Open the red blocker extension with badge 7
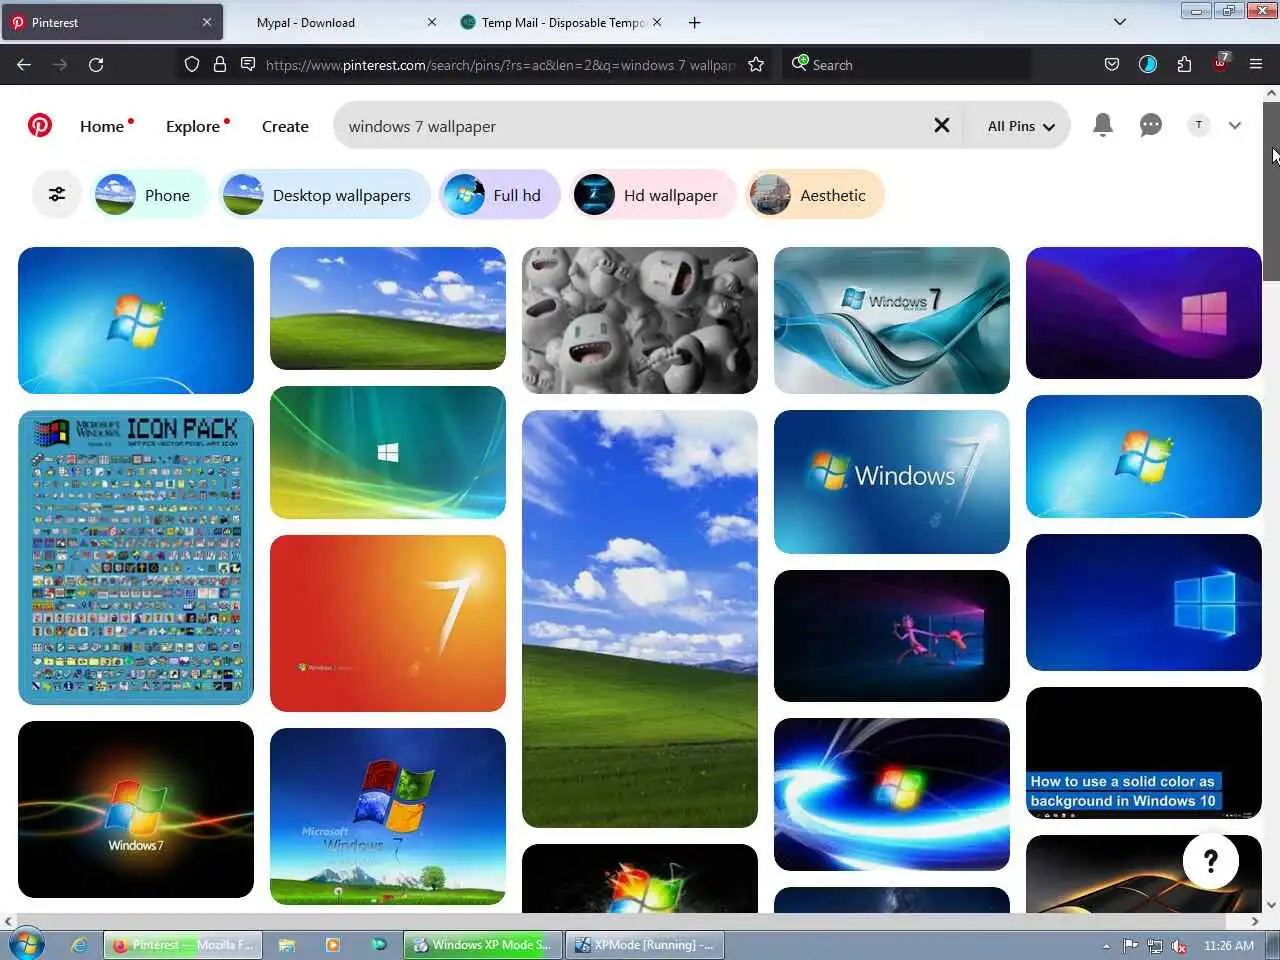1280x960 pixels. point(1221,62)
